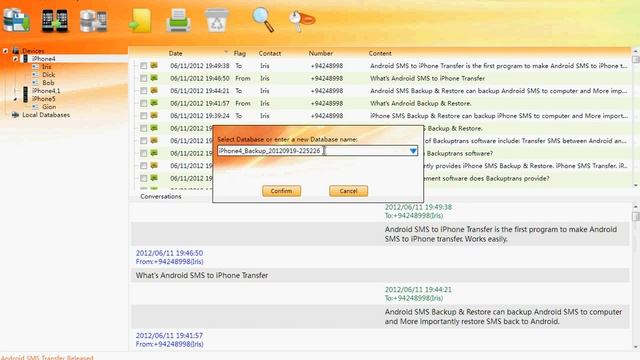Select the iPhone4 device in tree

point(43,59)
